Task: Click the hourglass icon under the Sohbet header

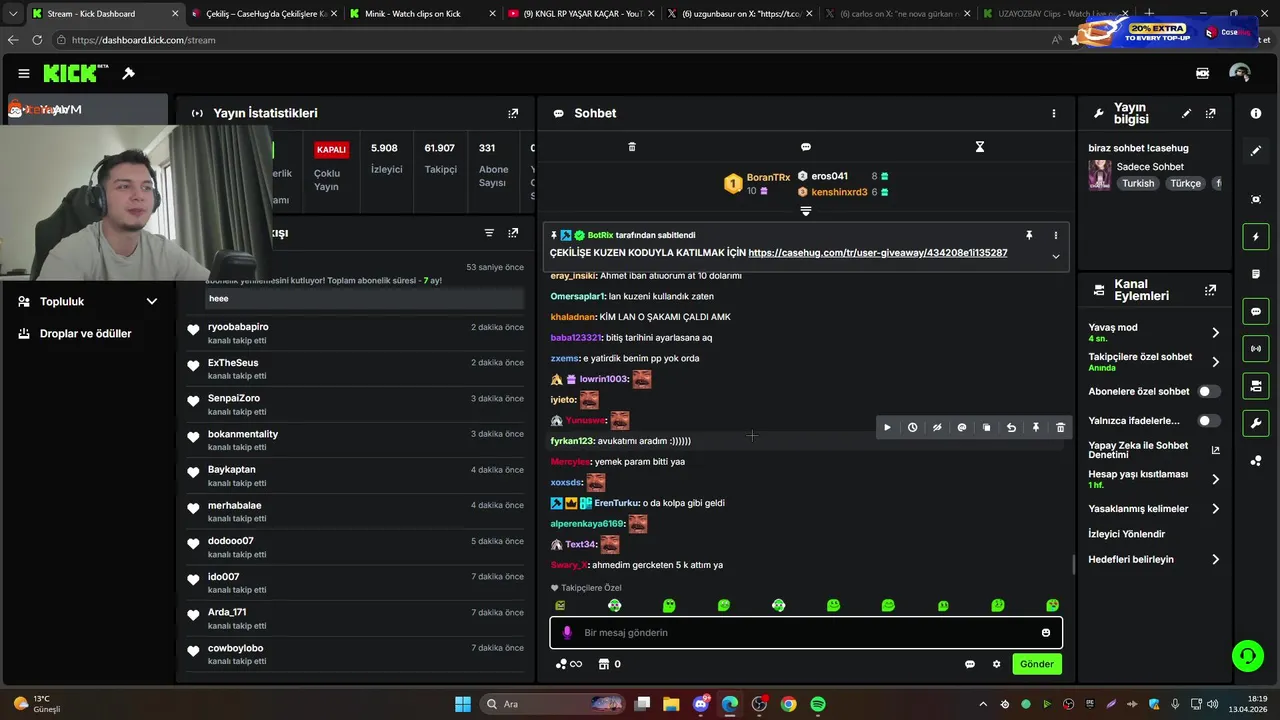Action: (980, 147)
